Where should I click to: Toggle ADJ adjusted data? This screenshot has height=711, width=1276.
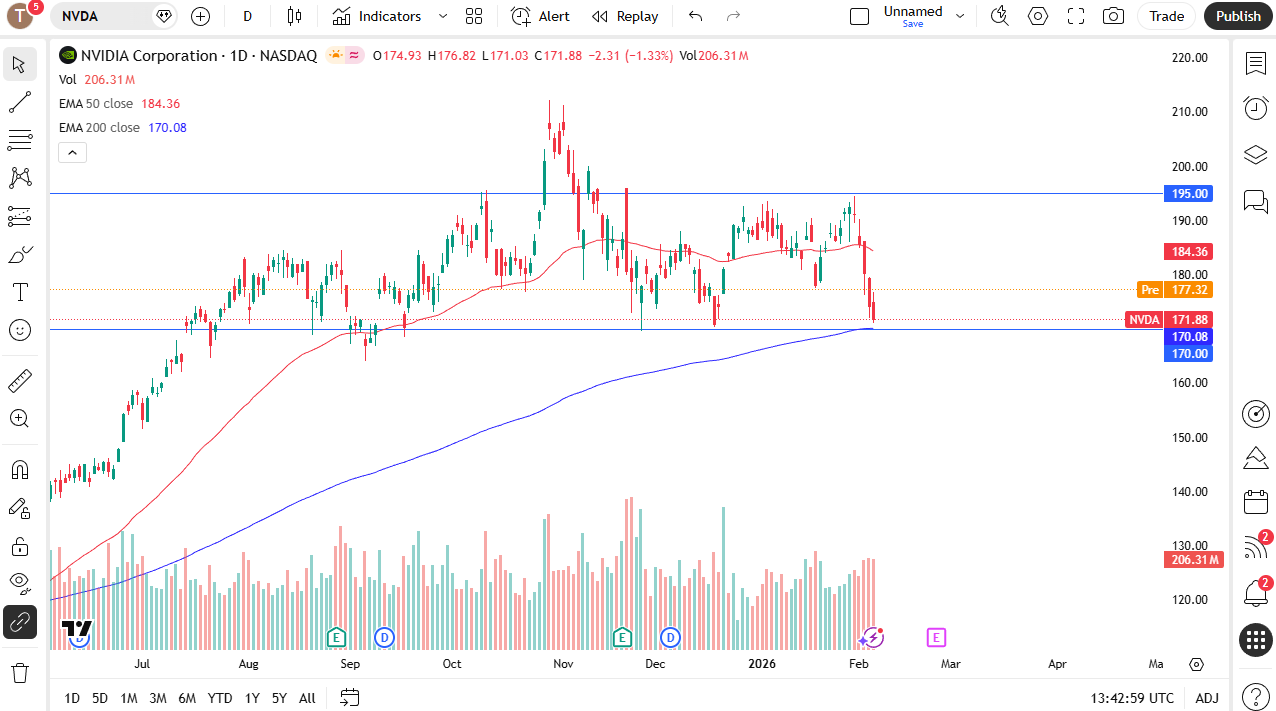click(1207, 698)
